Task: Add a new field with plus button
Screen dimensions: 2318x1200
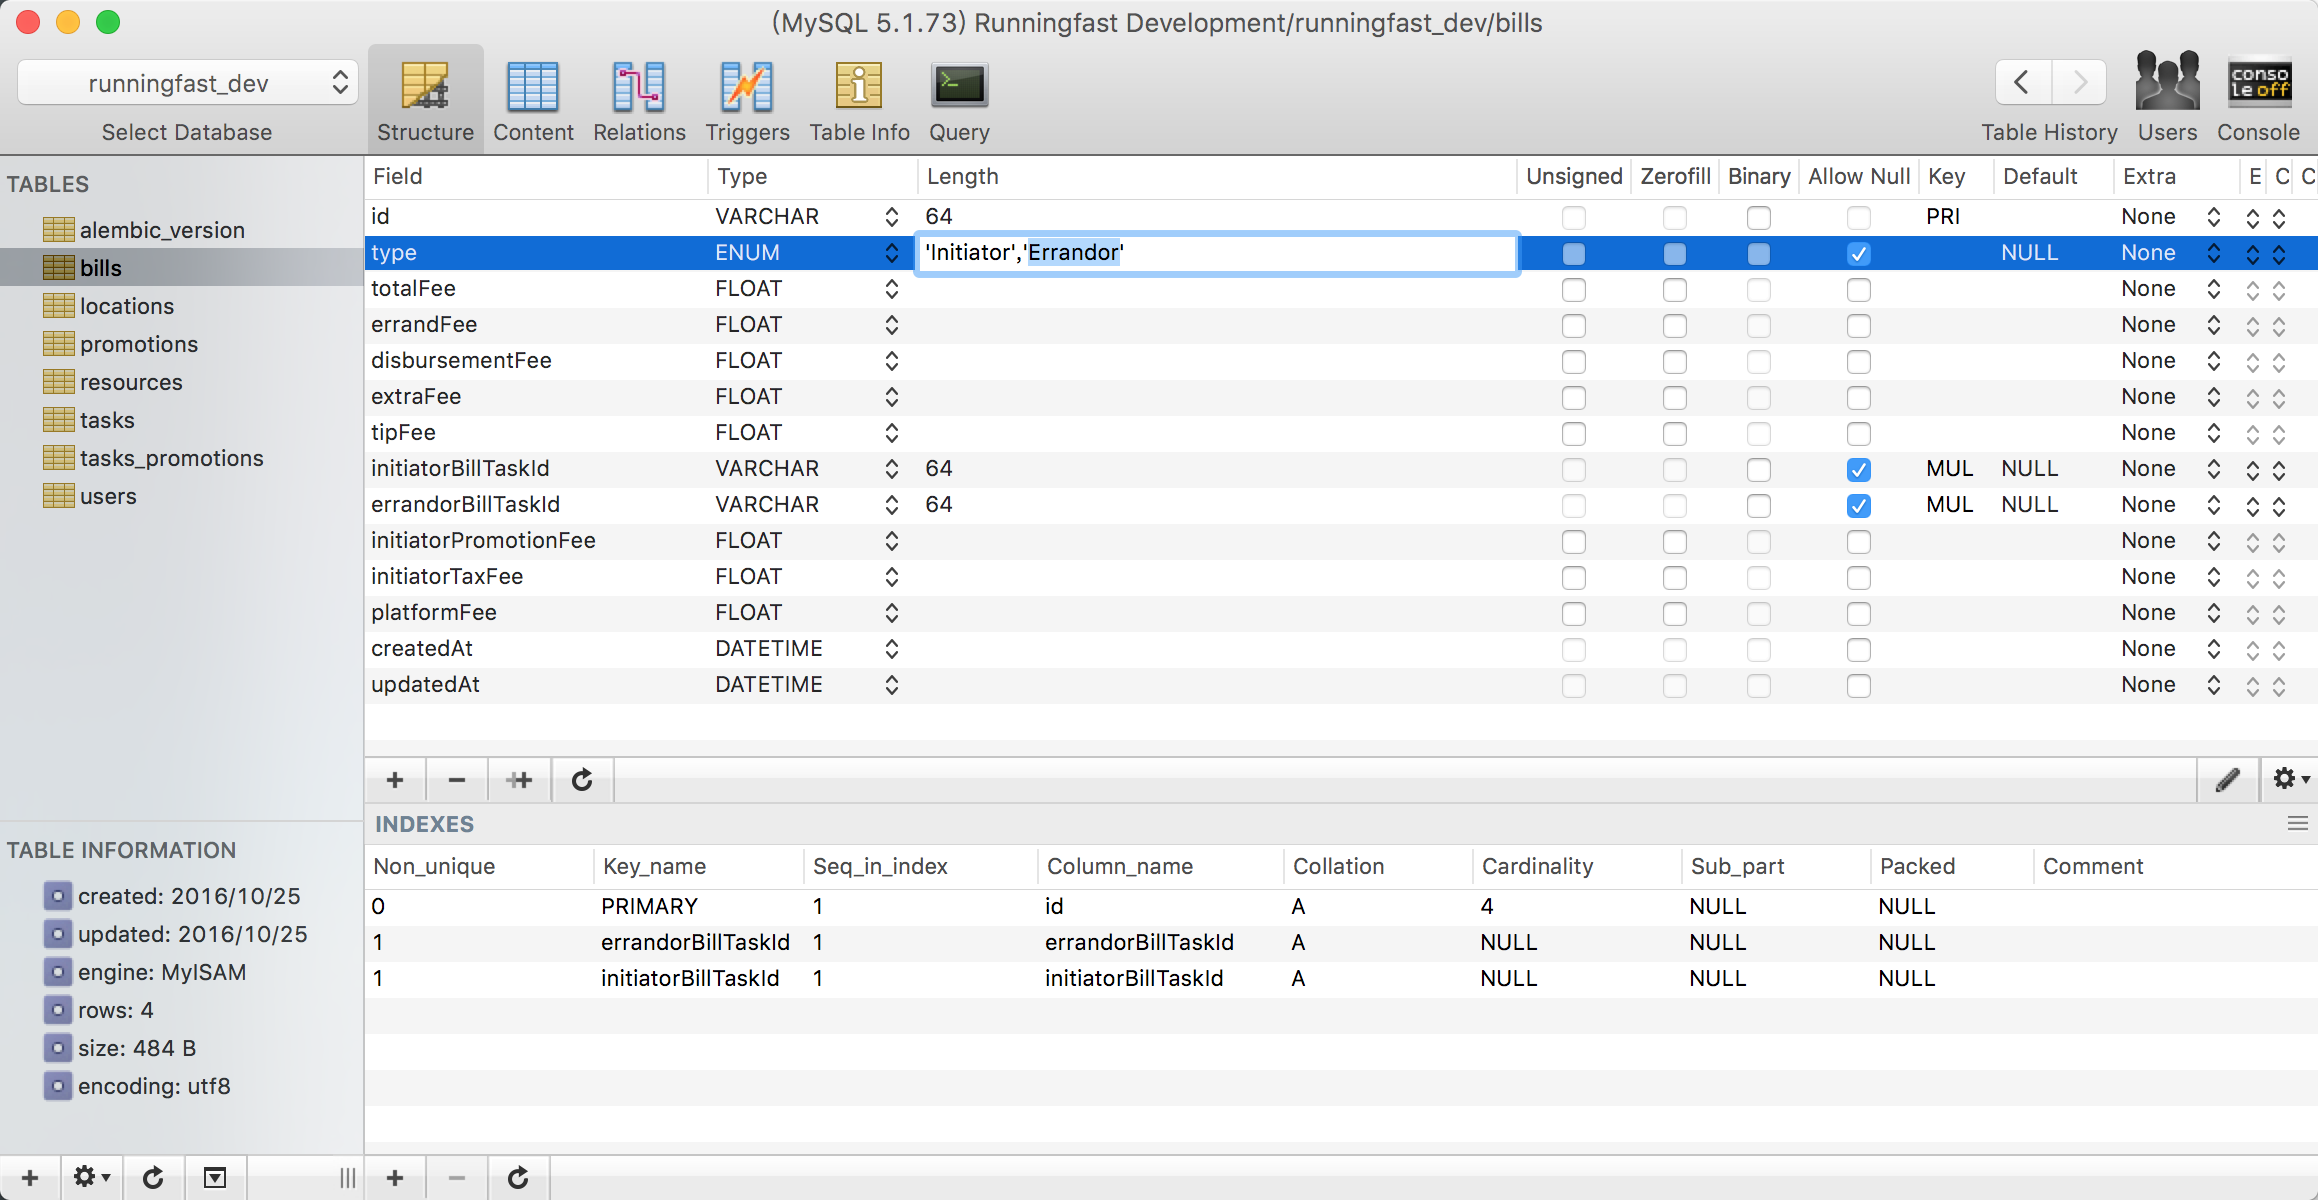Action: coord(395,780)
